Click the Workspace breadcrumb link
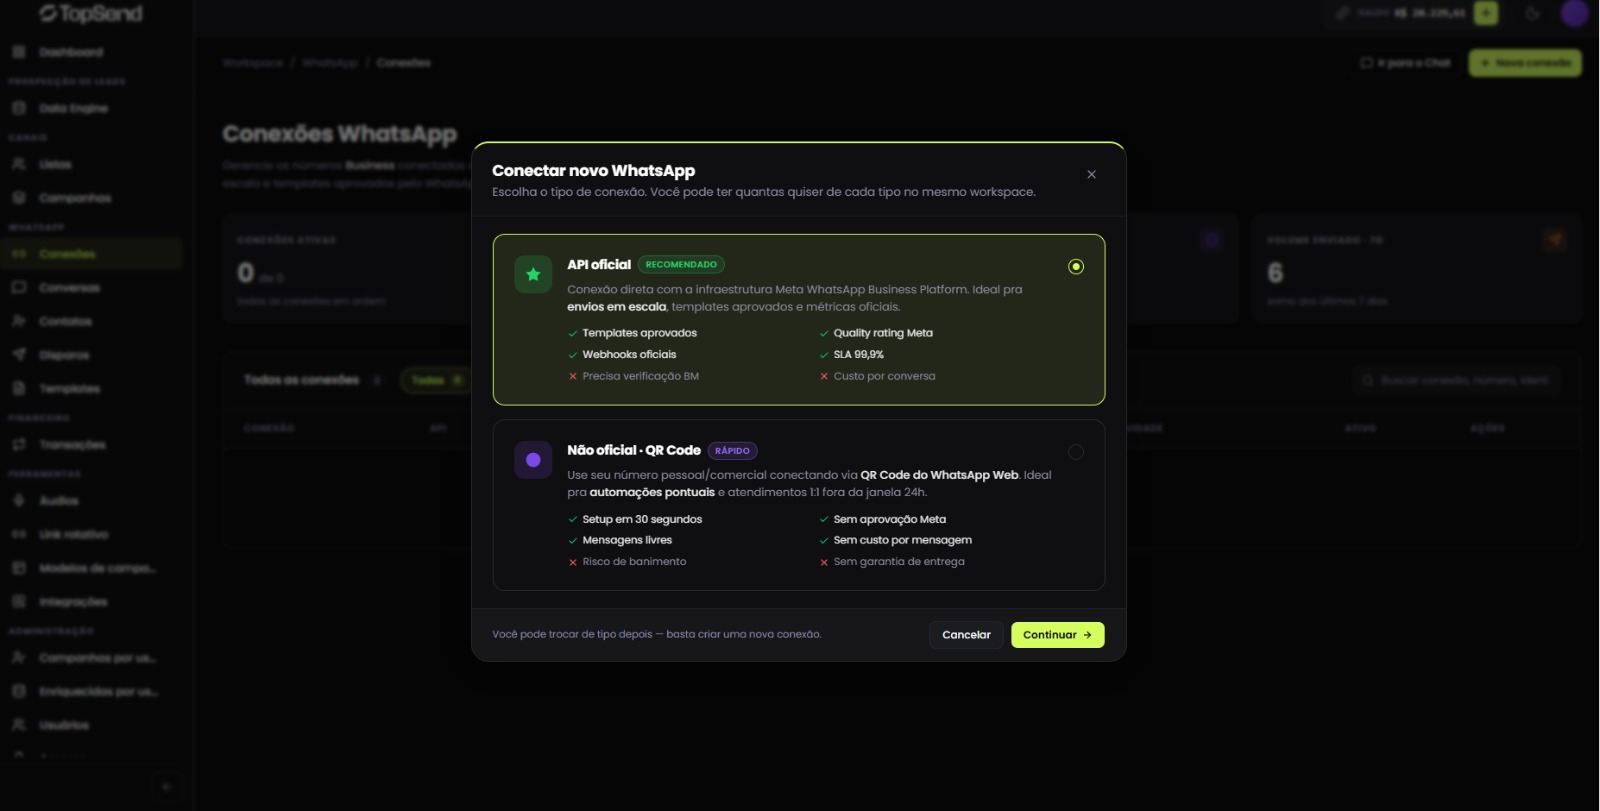The image size is (1600, 811). click(x=253, y=63)
